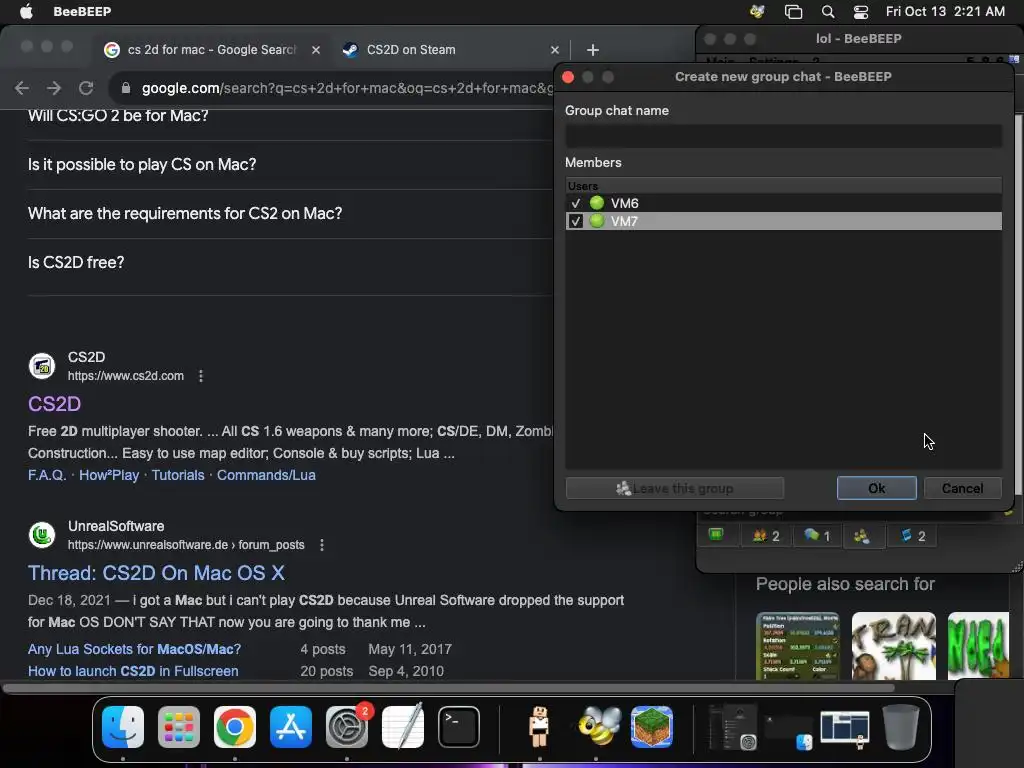Open System Settings from the Dock
The height and width of the screenshot is (768, 1024).
347,727
